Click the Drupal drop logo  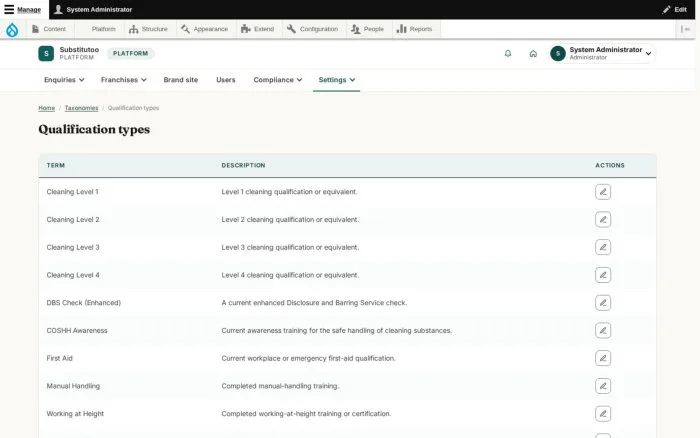pyautogui.click(x=12, y=29)
